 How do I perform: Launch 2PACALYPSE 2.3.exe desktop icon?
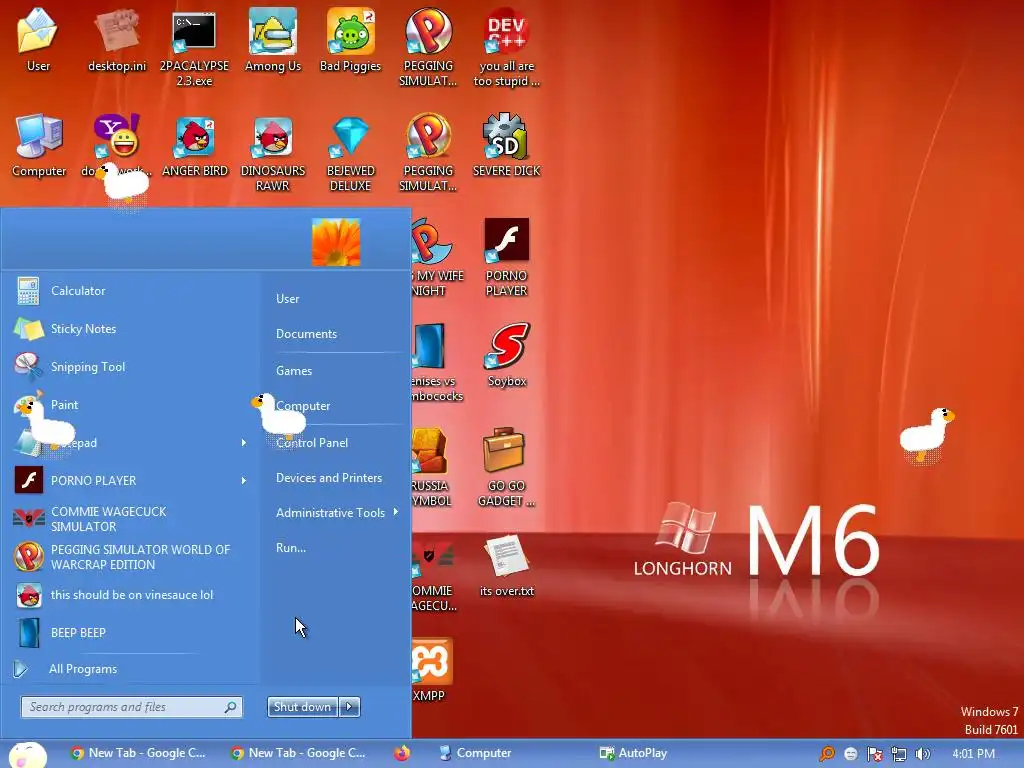[x=194, y=47]
